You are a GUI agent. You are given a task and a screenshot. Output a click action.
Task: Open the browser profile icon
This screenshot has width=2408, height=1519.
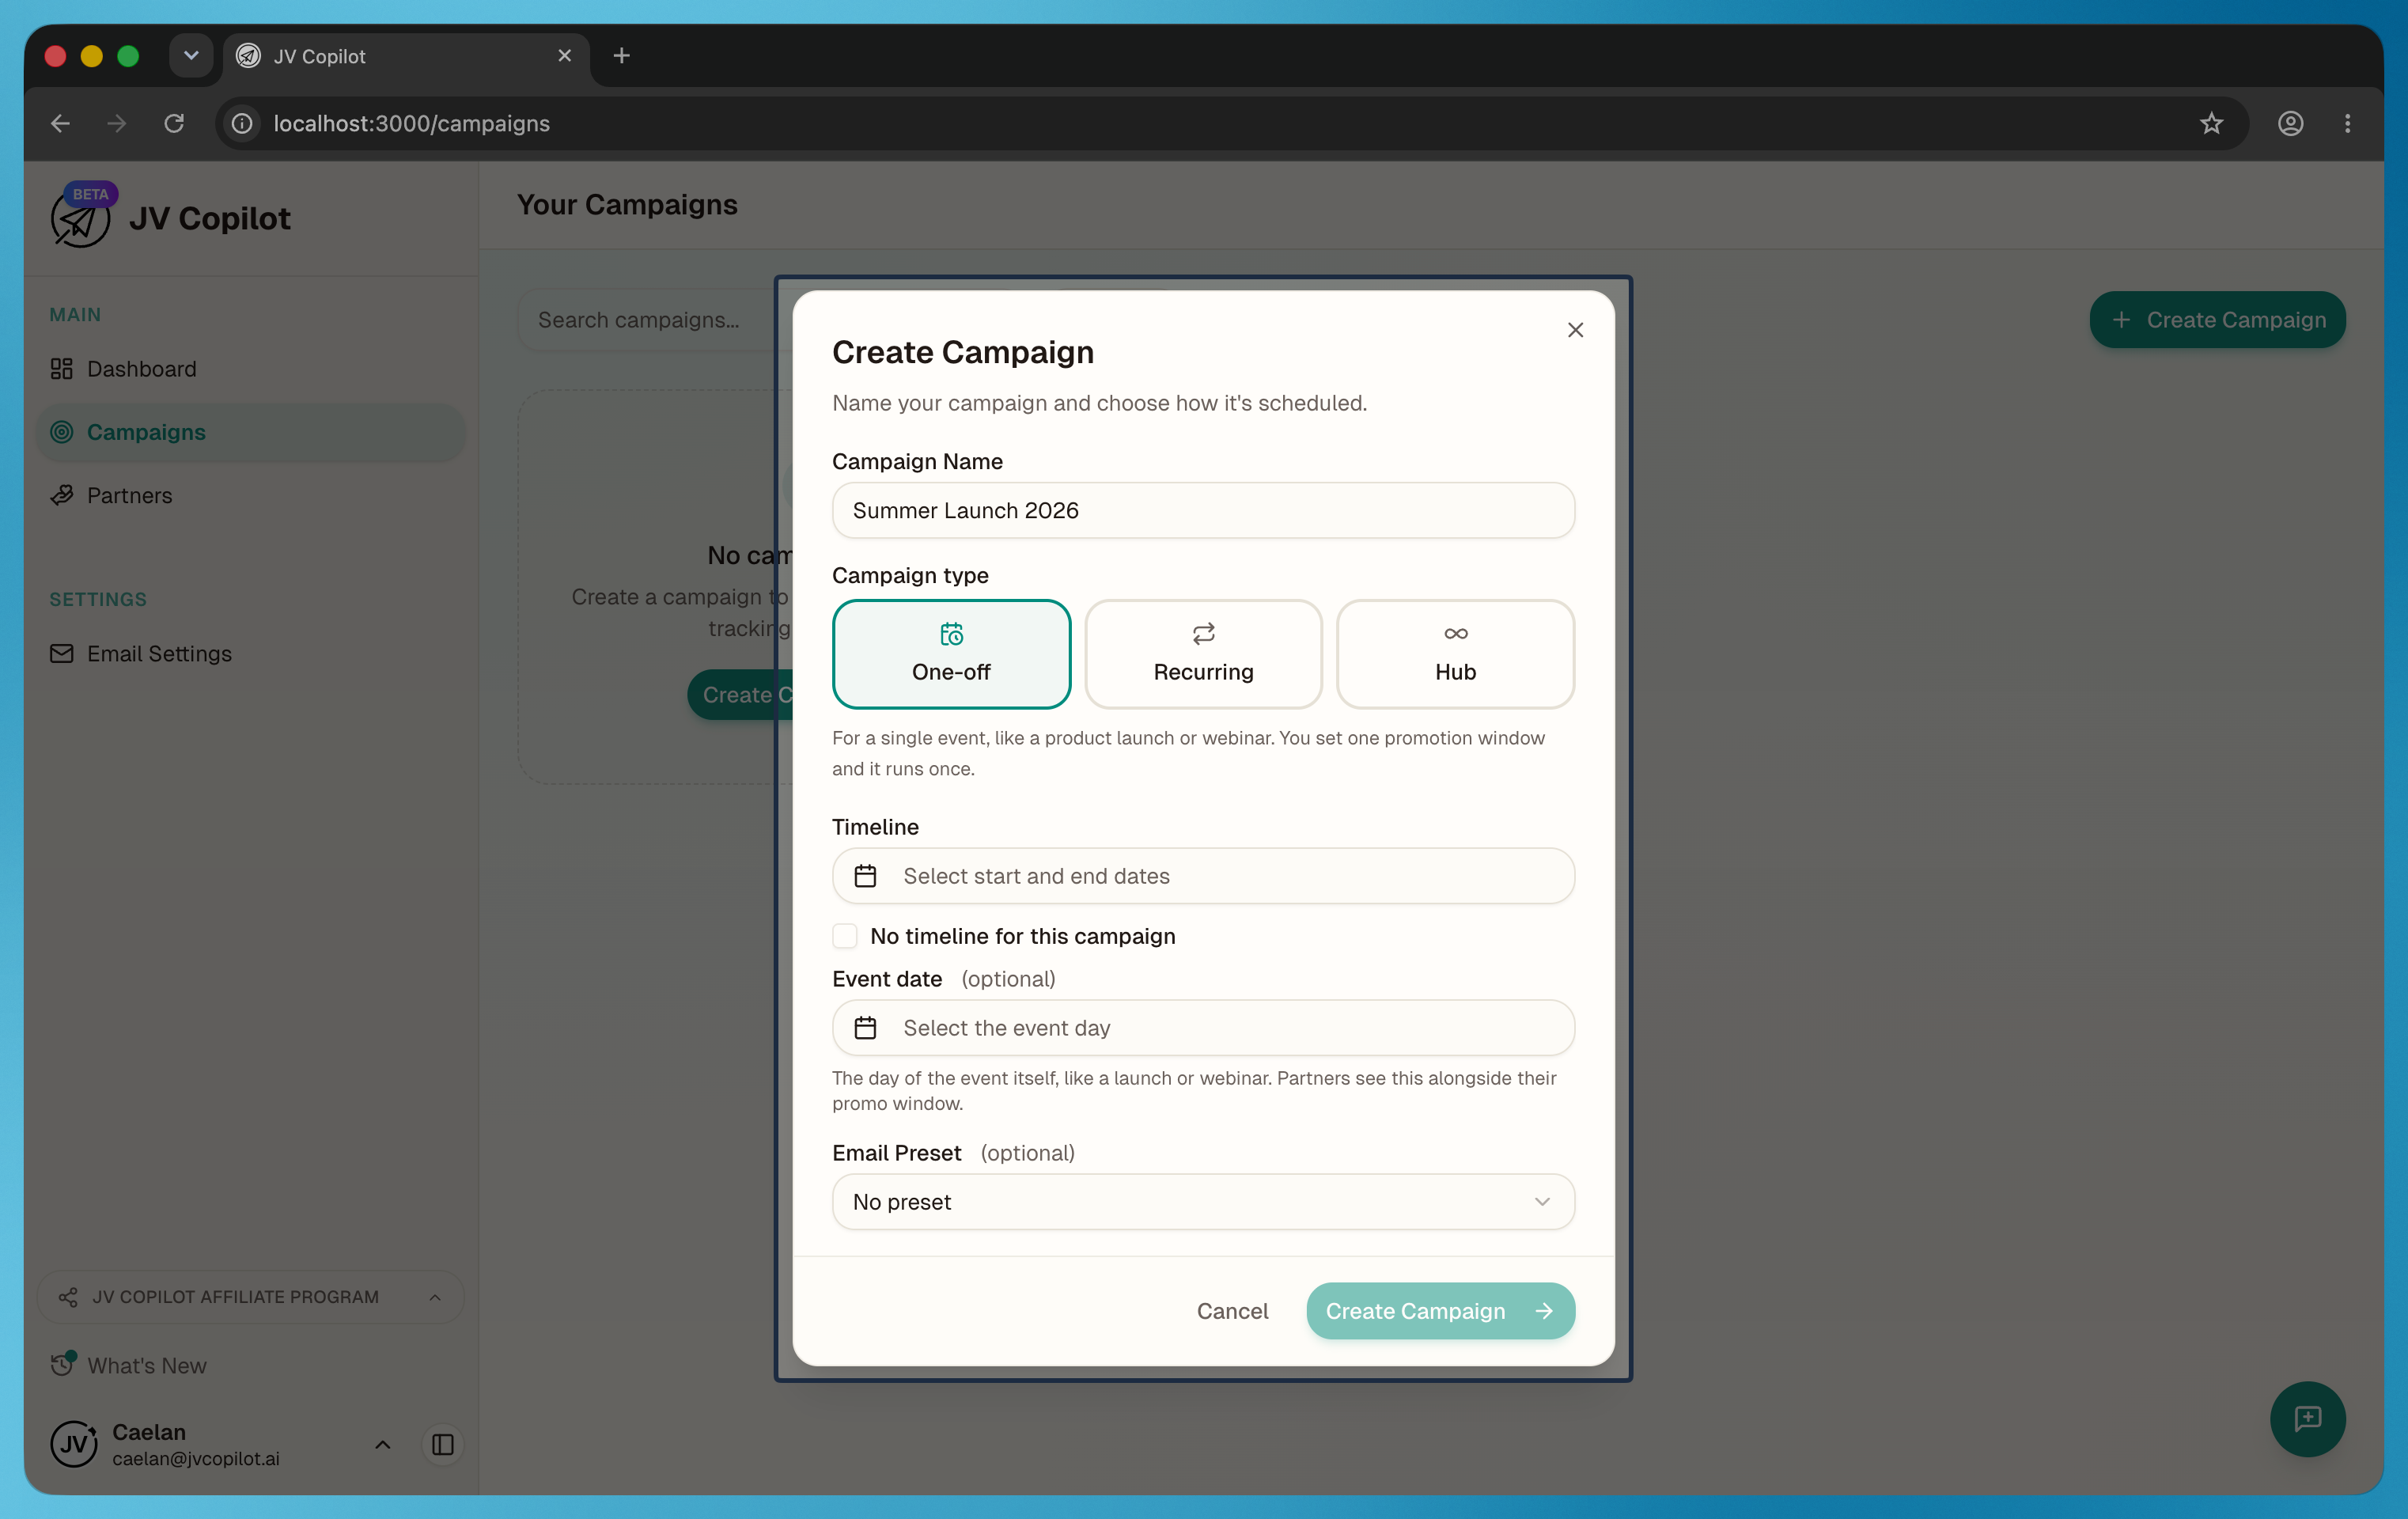[2290, 123]
